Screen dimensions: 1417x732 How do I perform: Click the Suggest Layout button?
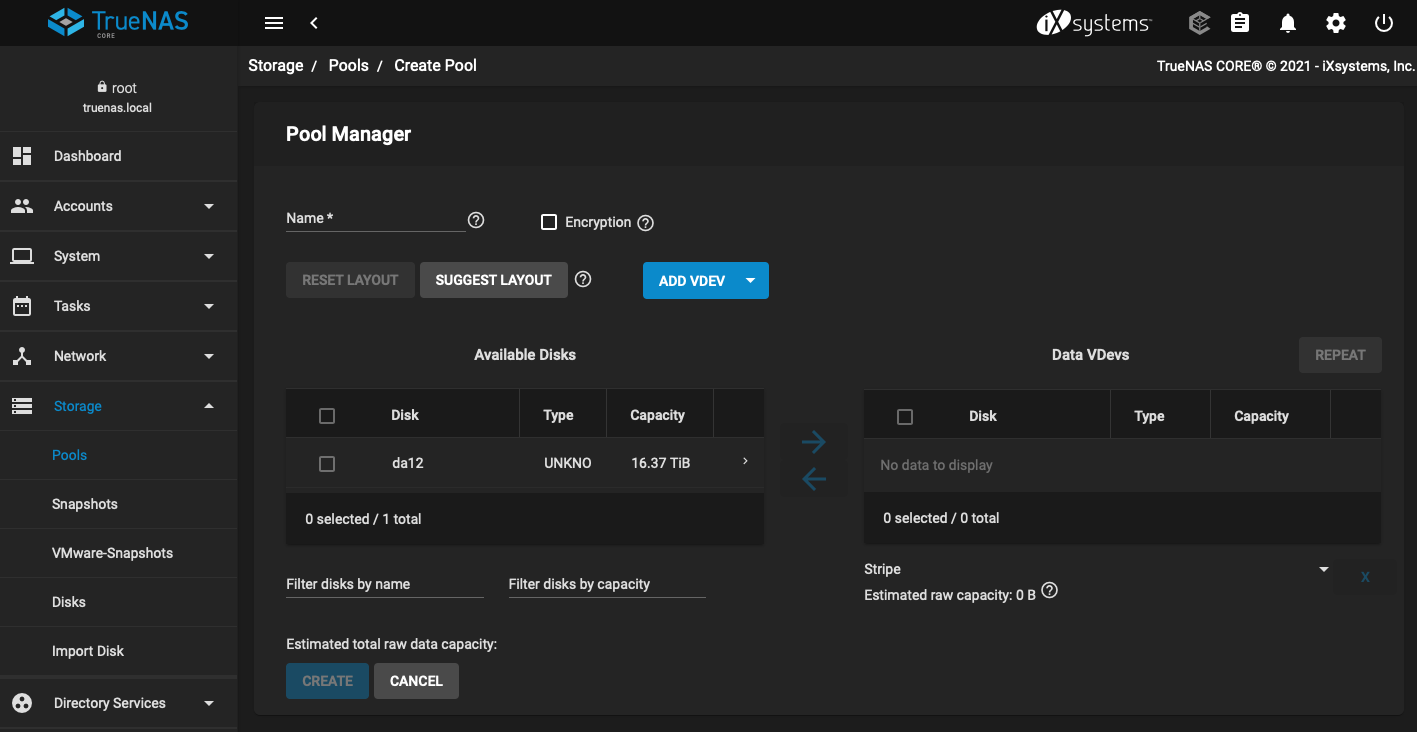pos(494,280)
